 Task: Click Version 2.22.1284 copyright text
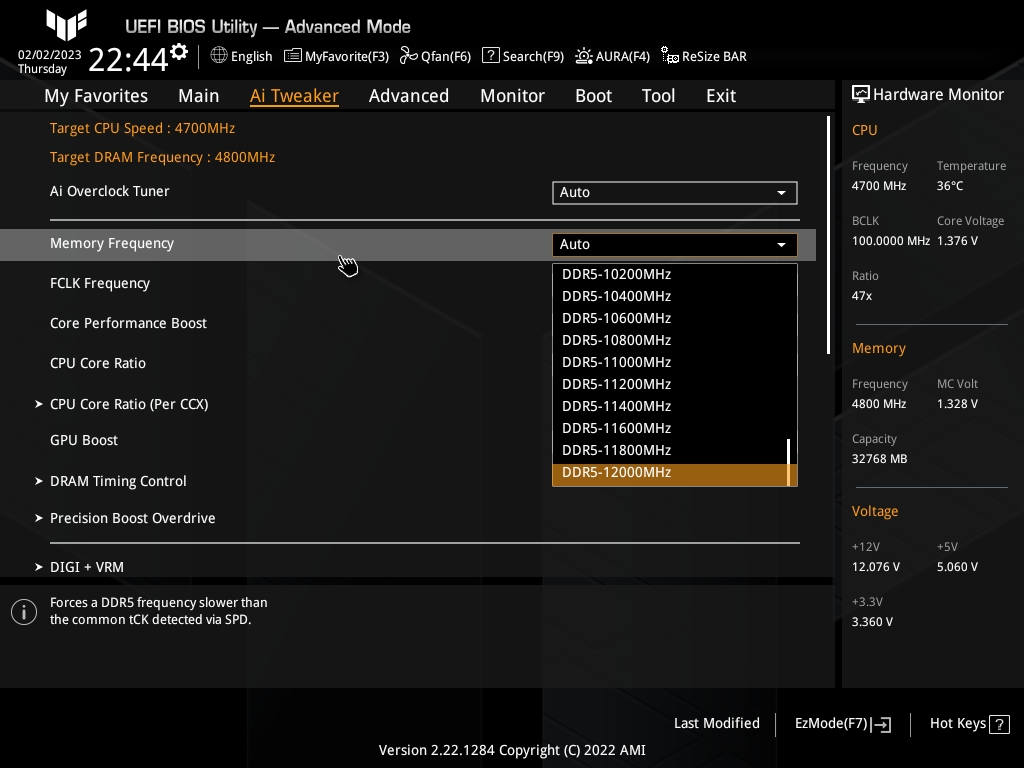512,750
